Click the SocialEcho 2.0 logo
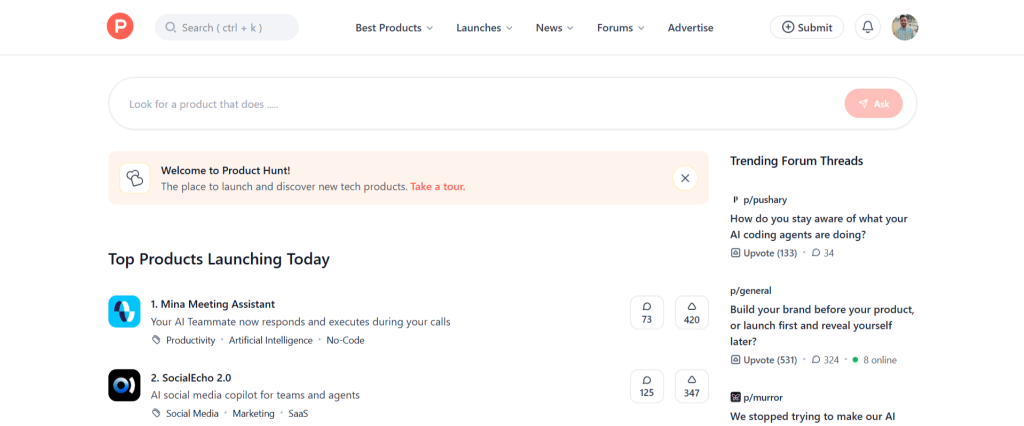1024x426 pixels. click(x=124, y=385)
